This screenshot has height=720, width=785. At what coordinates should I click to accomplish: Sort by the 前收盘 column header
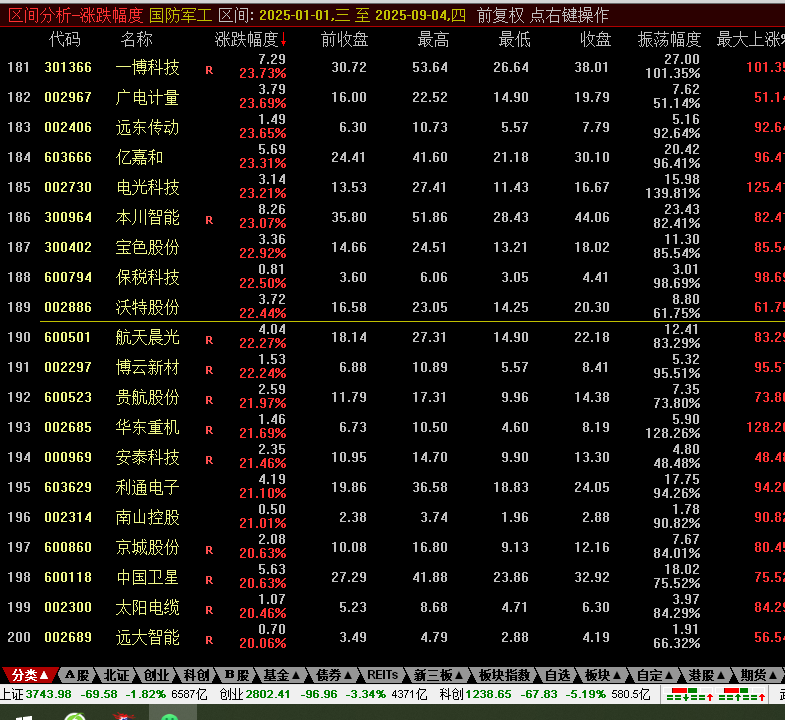(x=344, y=40)
